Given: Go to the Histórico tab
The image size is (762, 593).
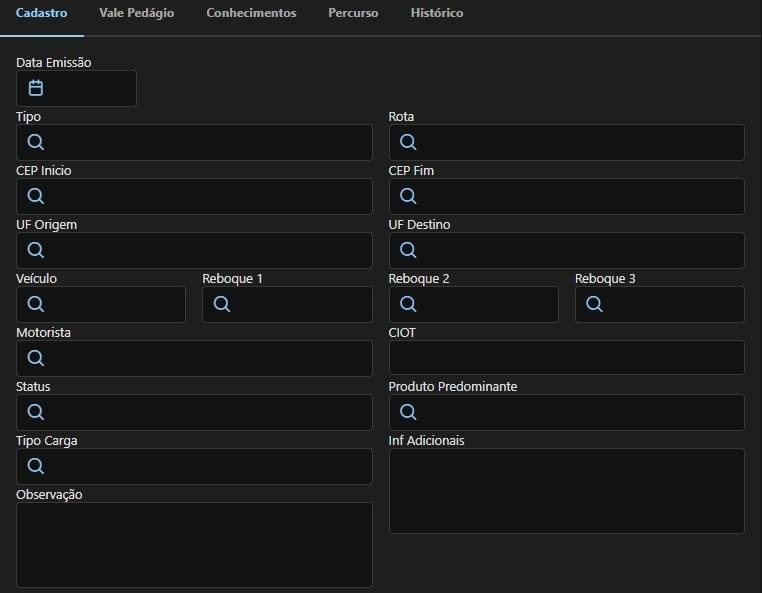Looking at the screenshot, I should (437, 13).
